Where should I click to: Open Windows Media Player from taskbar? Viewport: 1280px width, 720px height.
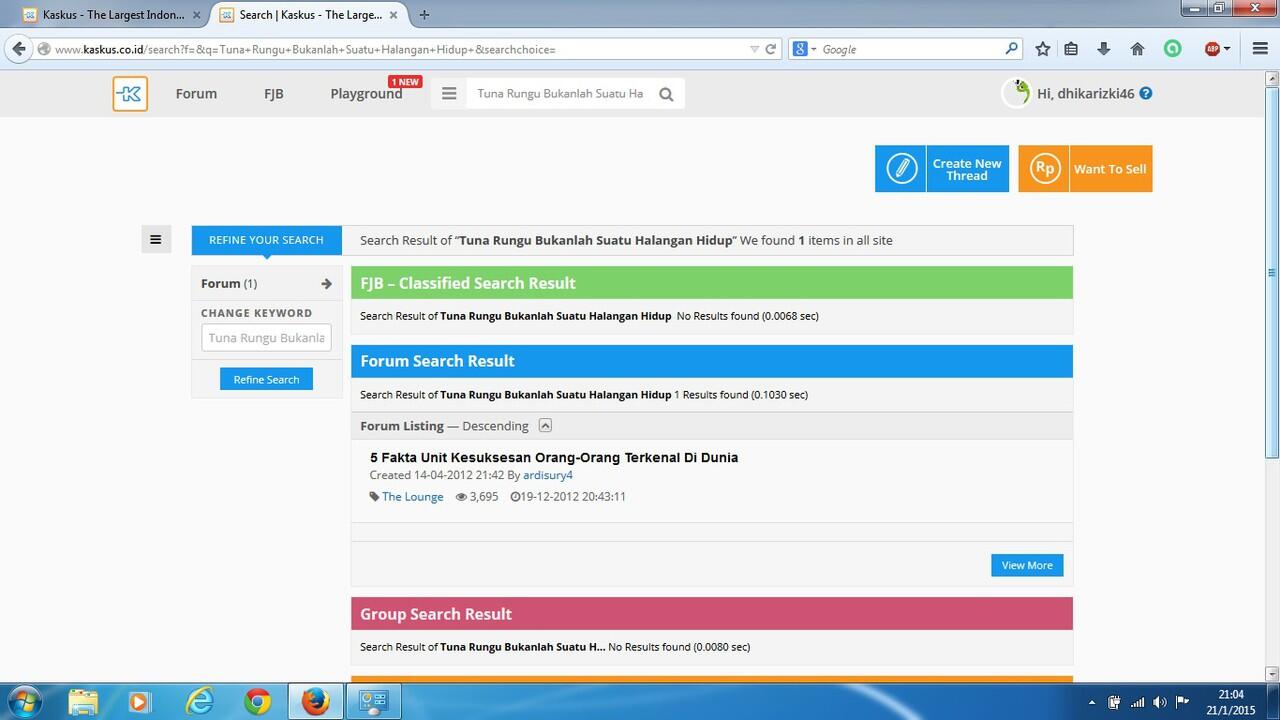click(139, 702)
